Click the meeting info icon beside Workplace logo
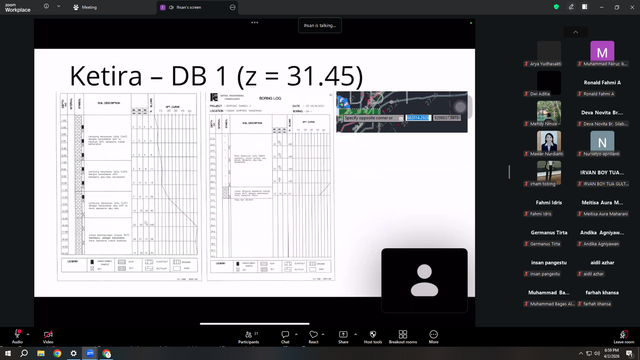The width and height of the screenshot is (640, 360). [x=47, y=7]
